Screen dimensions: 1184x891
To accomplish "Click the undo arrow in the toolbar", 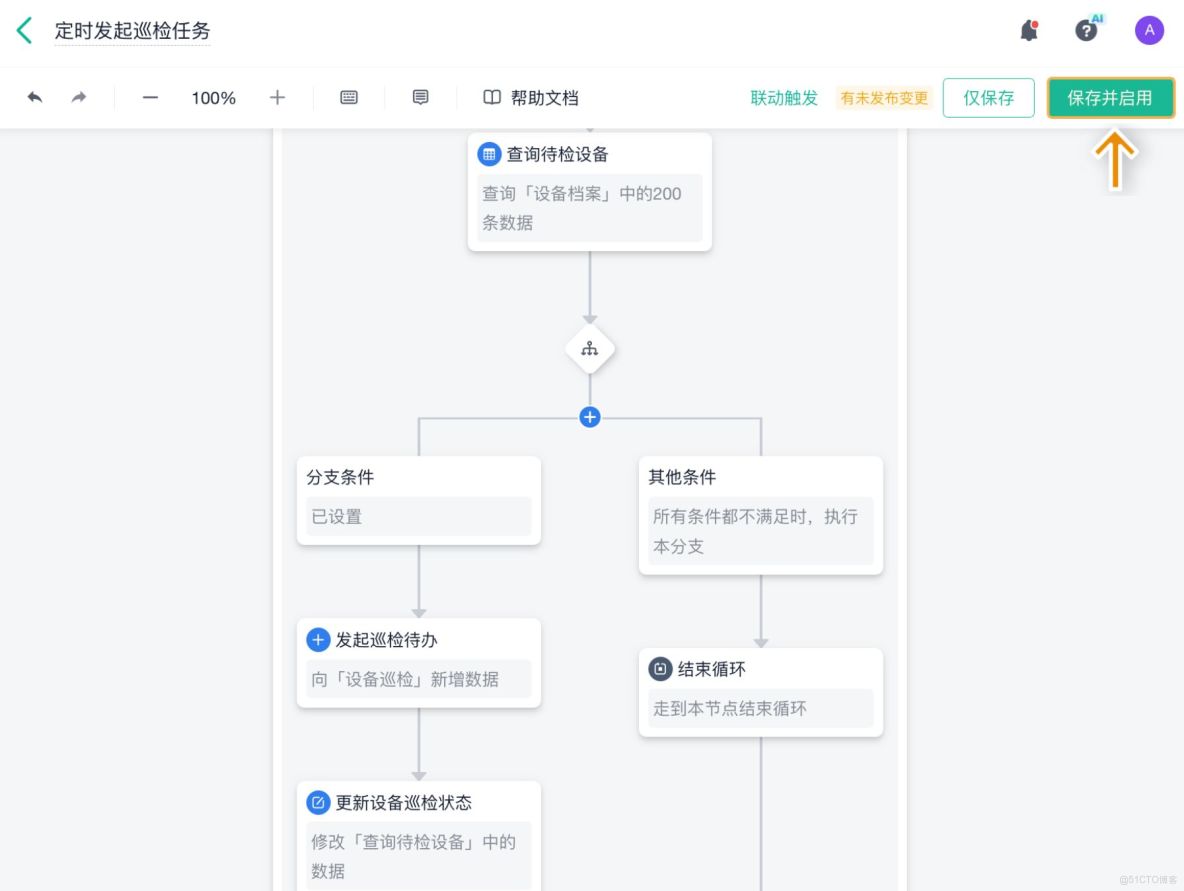I will (34, 98).
